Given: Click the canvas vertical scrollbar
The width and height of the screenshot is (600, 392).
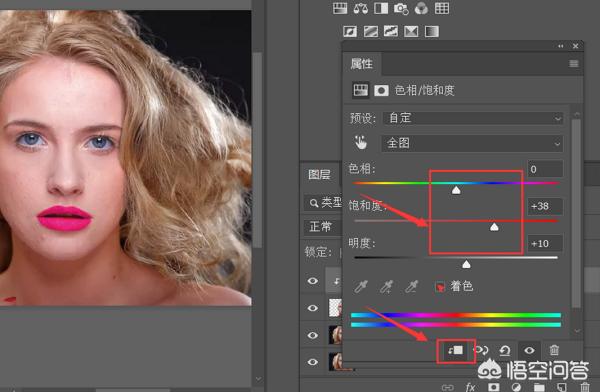Looking at the screenshot, I should click(258, 150).
